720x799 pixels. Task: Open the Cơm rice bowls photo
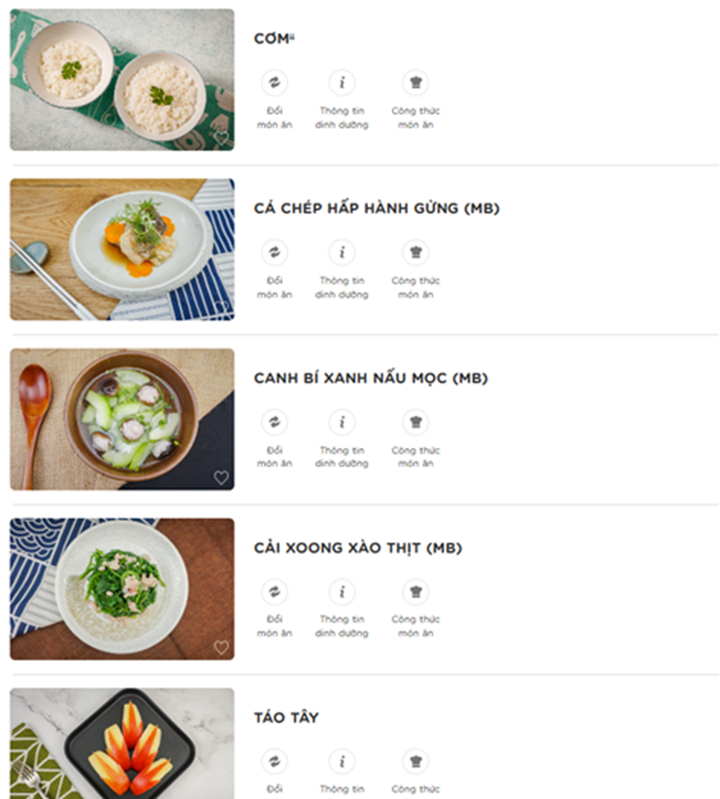coord(122,80)
